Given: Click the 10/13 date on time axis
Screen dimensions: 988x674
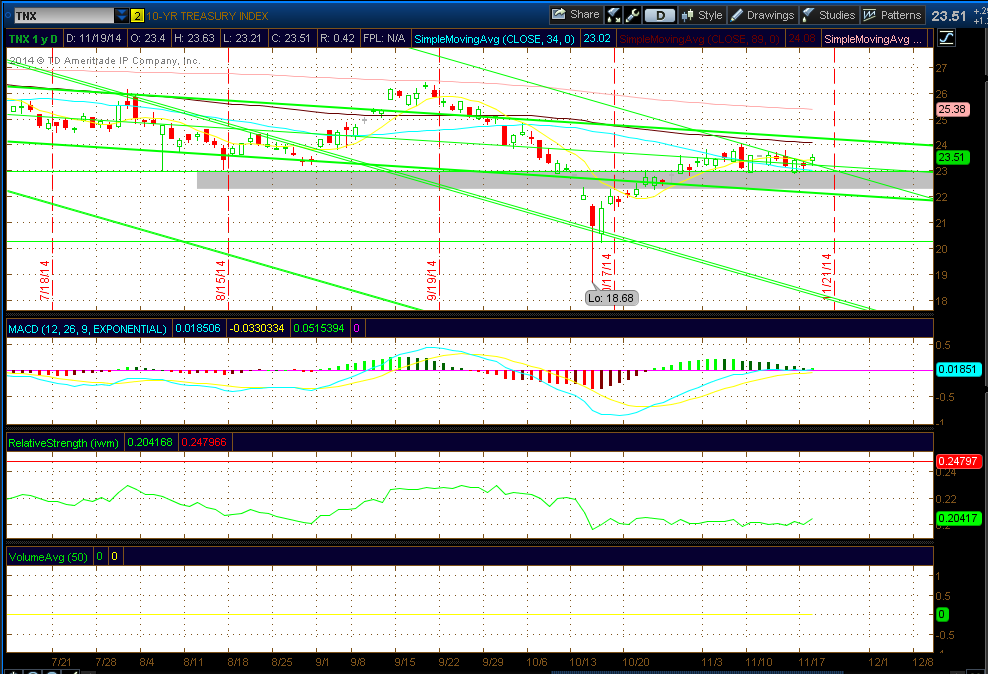Looking at the screenshot, I should pyautogui.click(x=583, y=662).
